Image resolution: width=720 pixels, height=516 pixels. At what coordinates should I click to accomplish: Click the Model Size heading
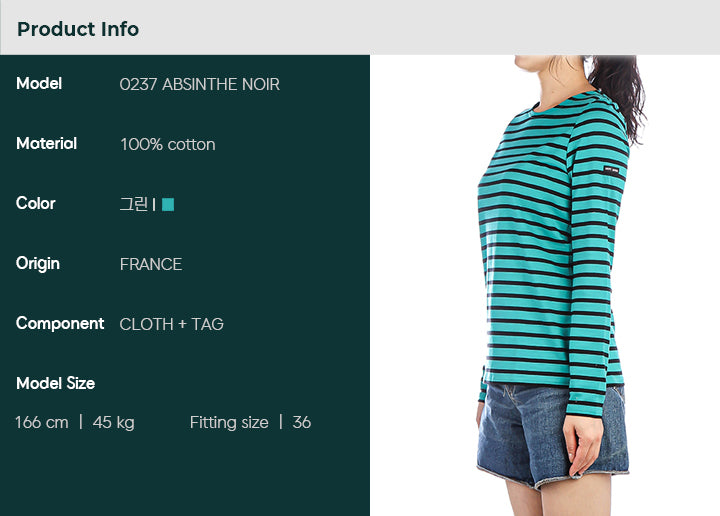pyautogui.click(x=56, y=383)
